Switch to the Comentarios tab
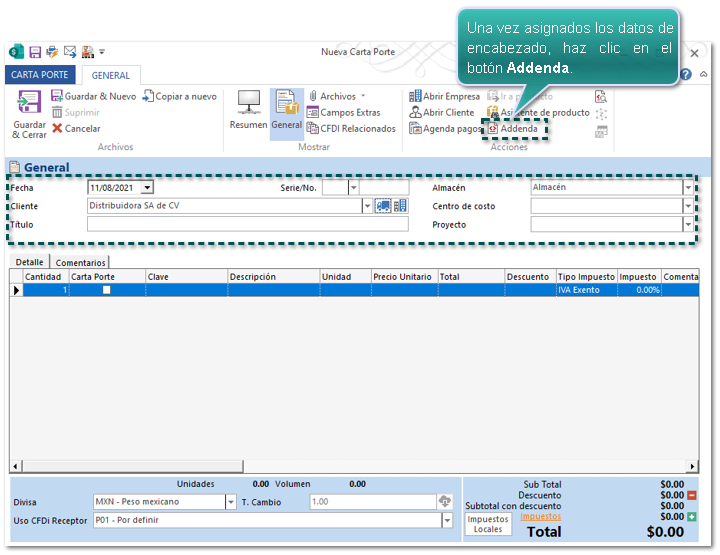Viewport: 720px width, 555px height. click(80, 262)
